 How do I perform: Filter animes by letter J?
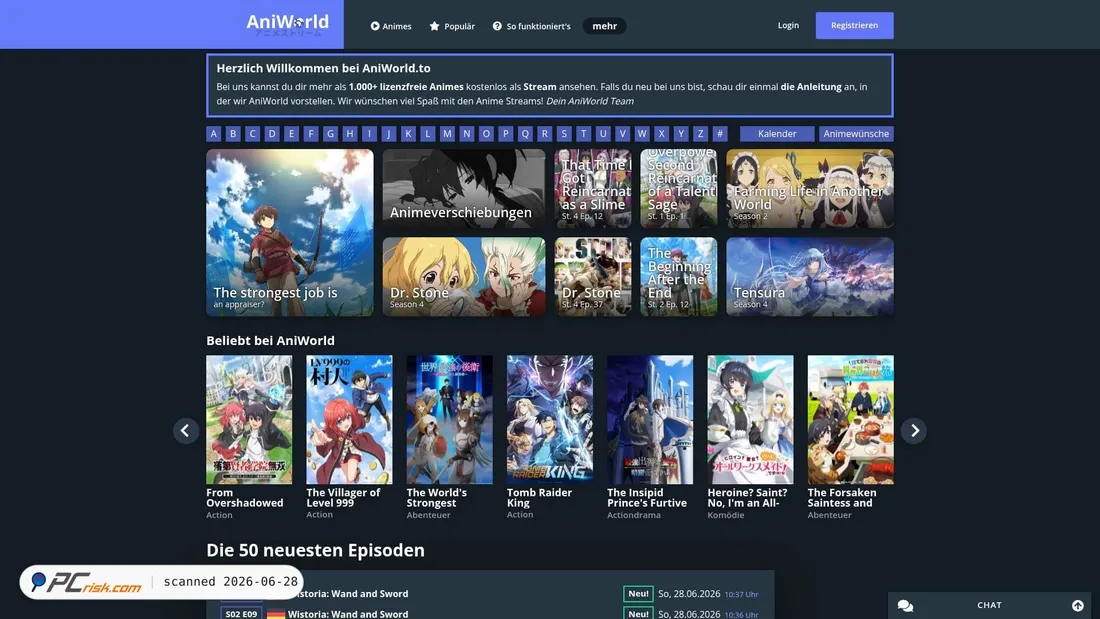tap(389, 133)
